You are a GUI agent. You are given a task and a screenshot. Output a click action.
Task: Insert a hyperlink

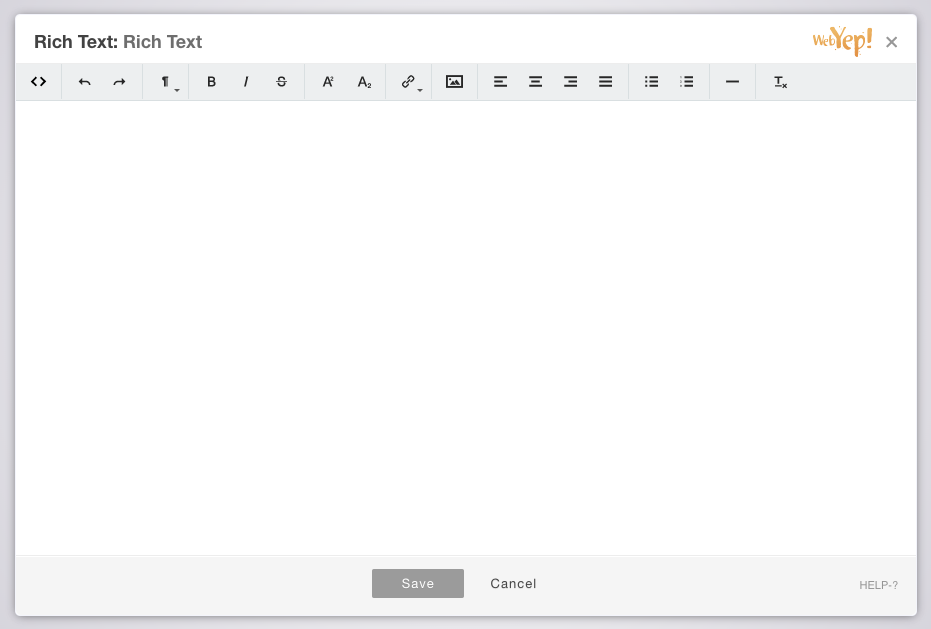tap(407, 81)
